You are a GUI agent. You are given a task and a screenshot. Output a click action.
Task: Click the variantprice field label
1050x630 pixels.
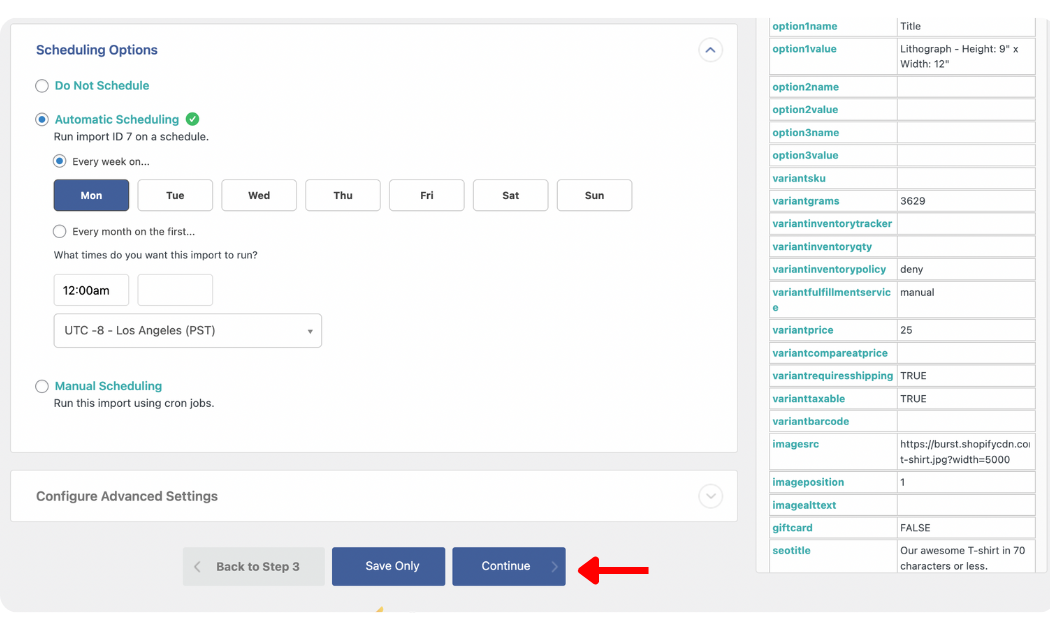click(802, 329)
